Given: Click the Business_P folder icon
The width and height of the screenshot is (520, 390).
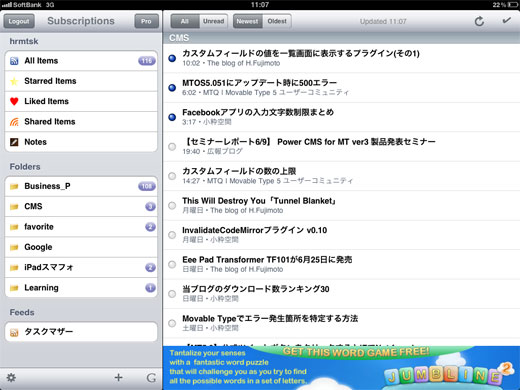Looking at the screenshot, I should tap(14, 186).
